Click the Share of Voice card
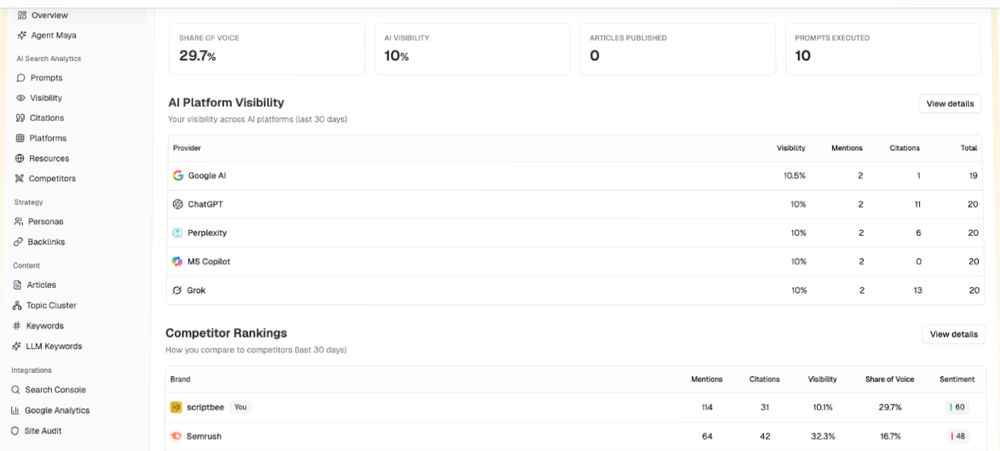Image resolution: width=1000 pixels, height=451 pixels. [266, 49]
